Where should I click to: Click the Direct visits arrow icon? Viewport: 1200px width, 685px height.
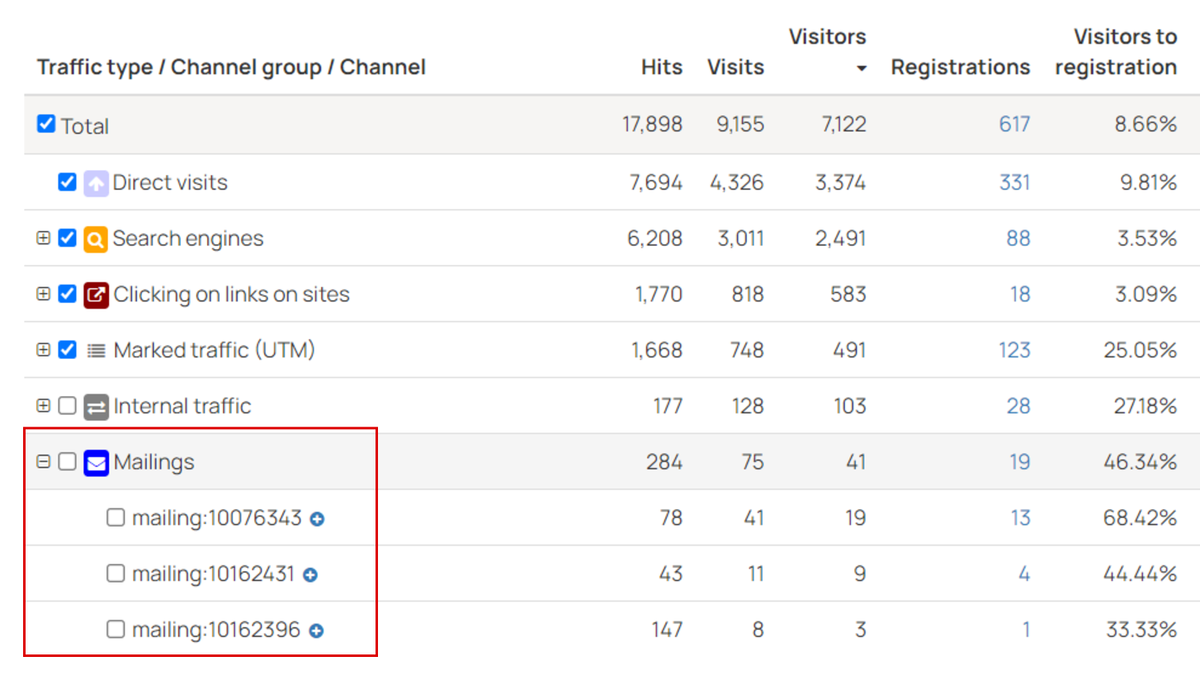(x=96, y=183)
